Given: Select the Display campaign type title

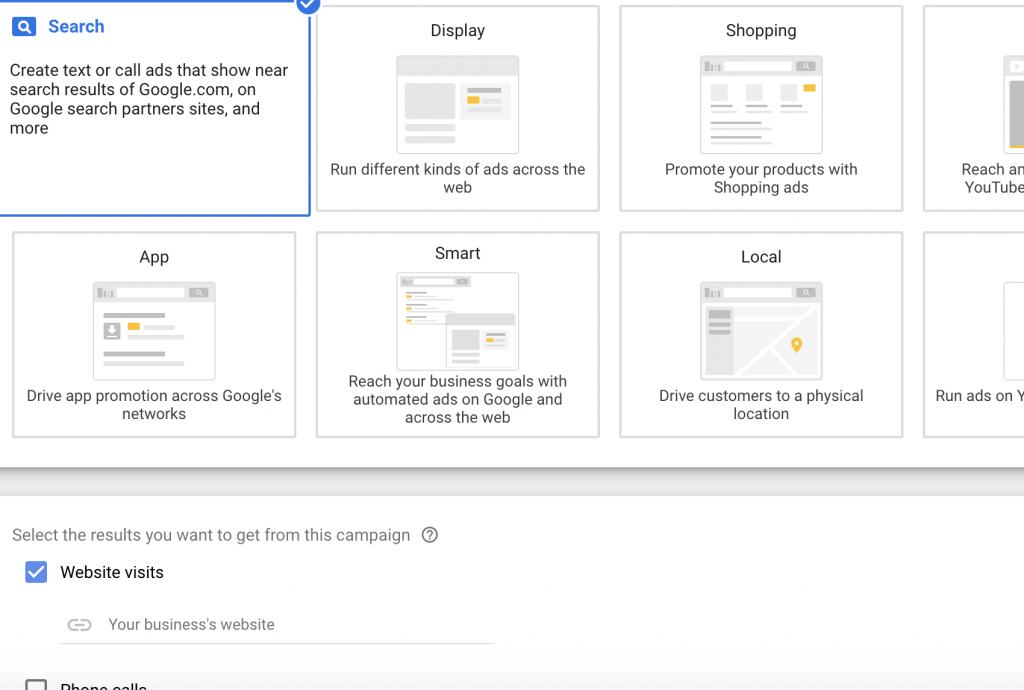Looking at the screenshot, I should [x=457, y=31].
